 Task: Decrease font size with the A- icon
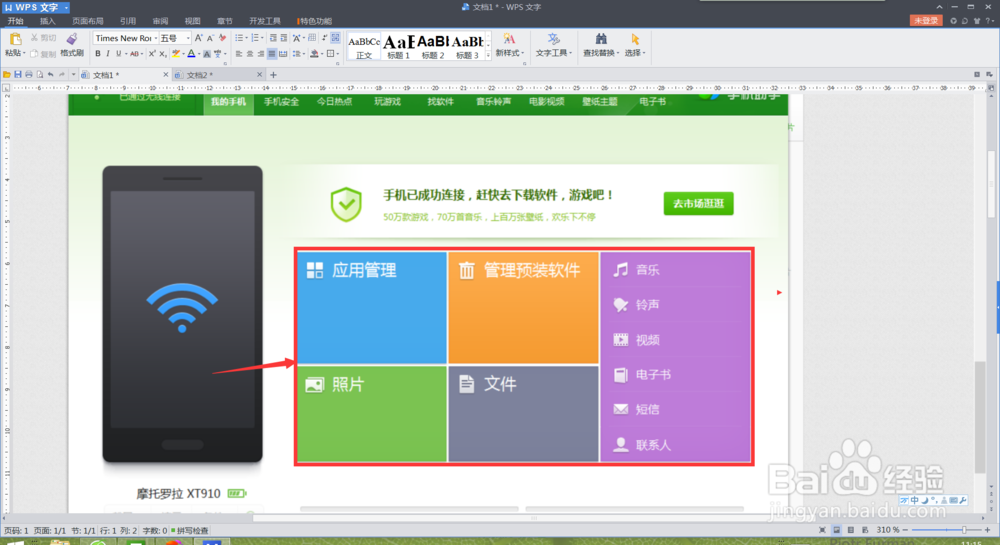pos(210,38)
